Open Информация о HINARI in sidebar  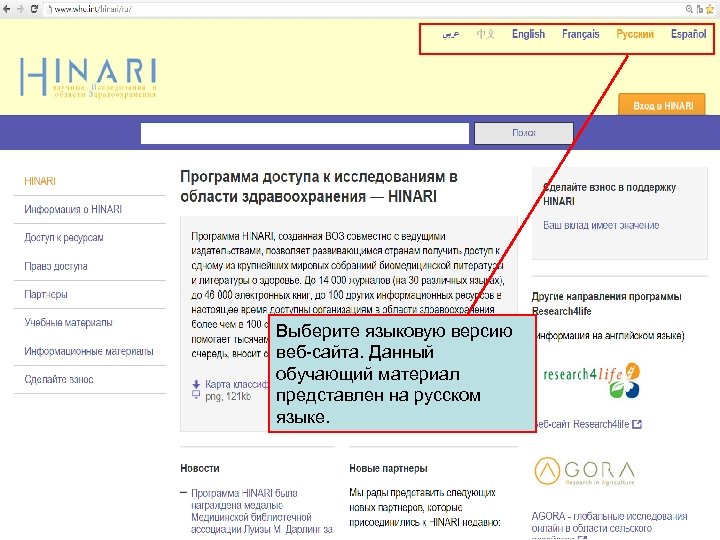click(x=73, y=209)
